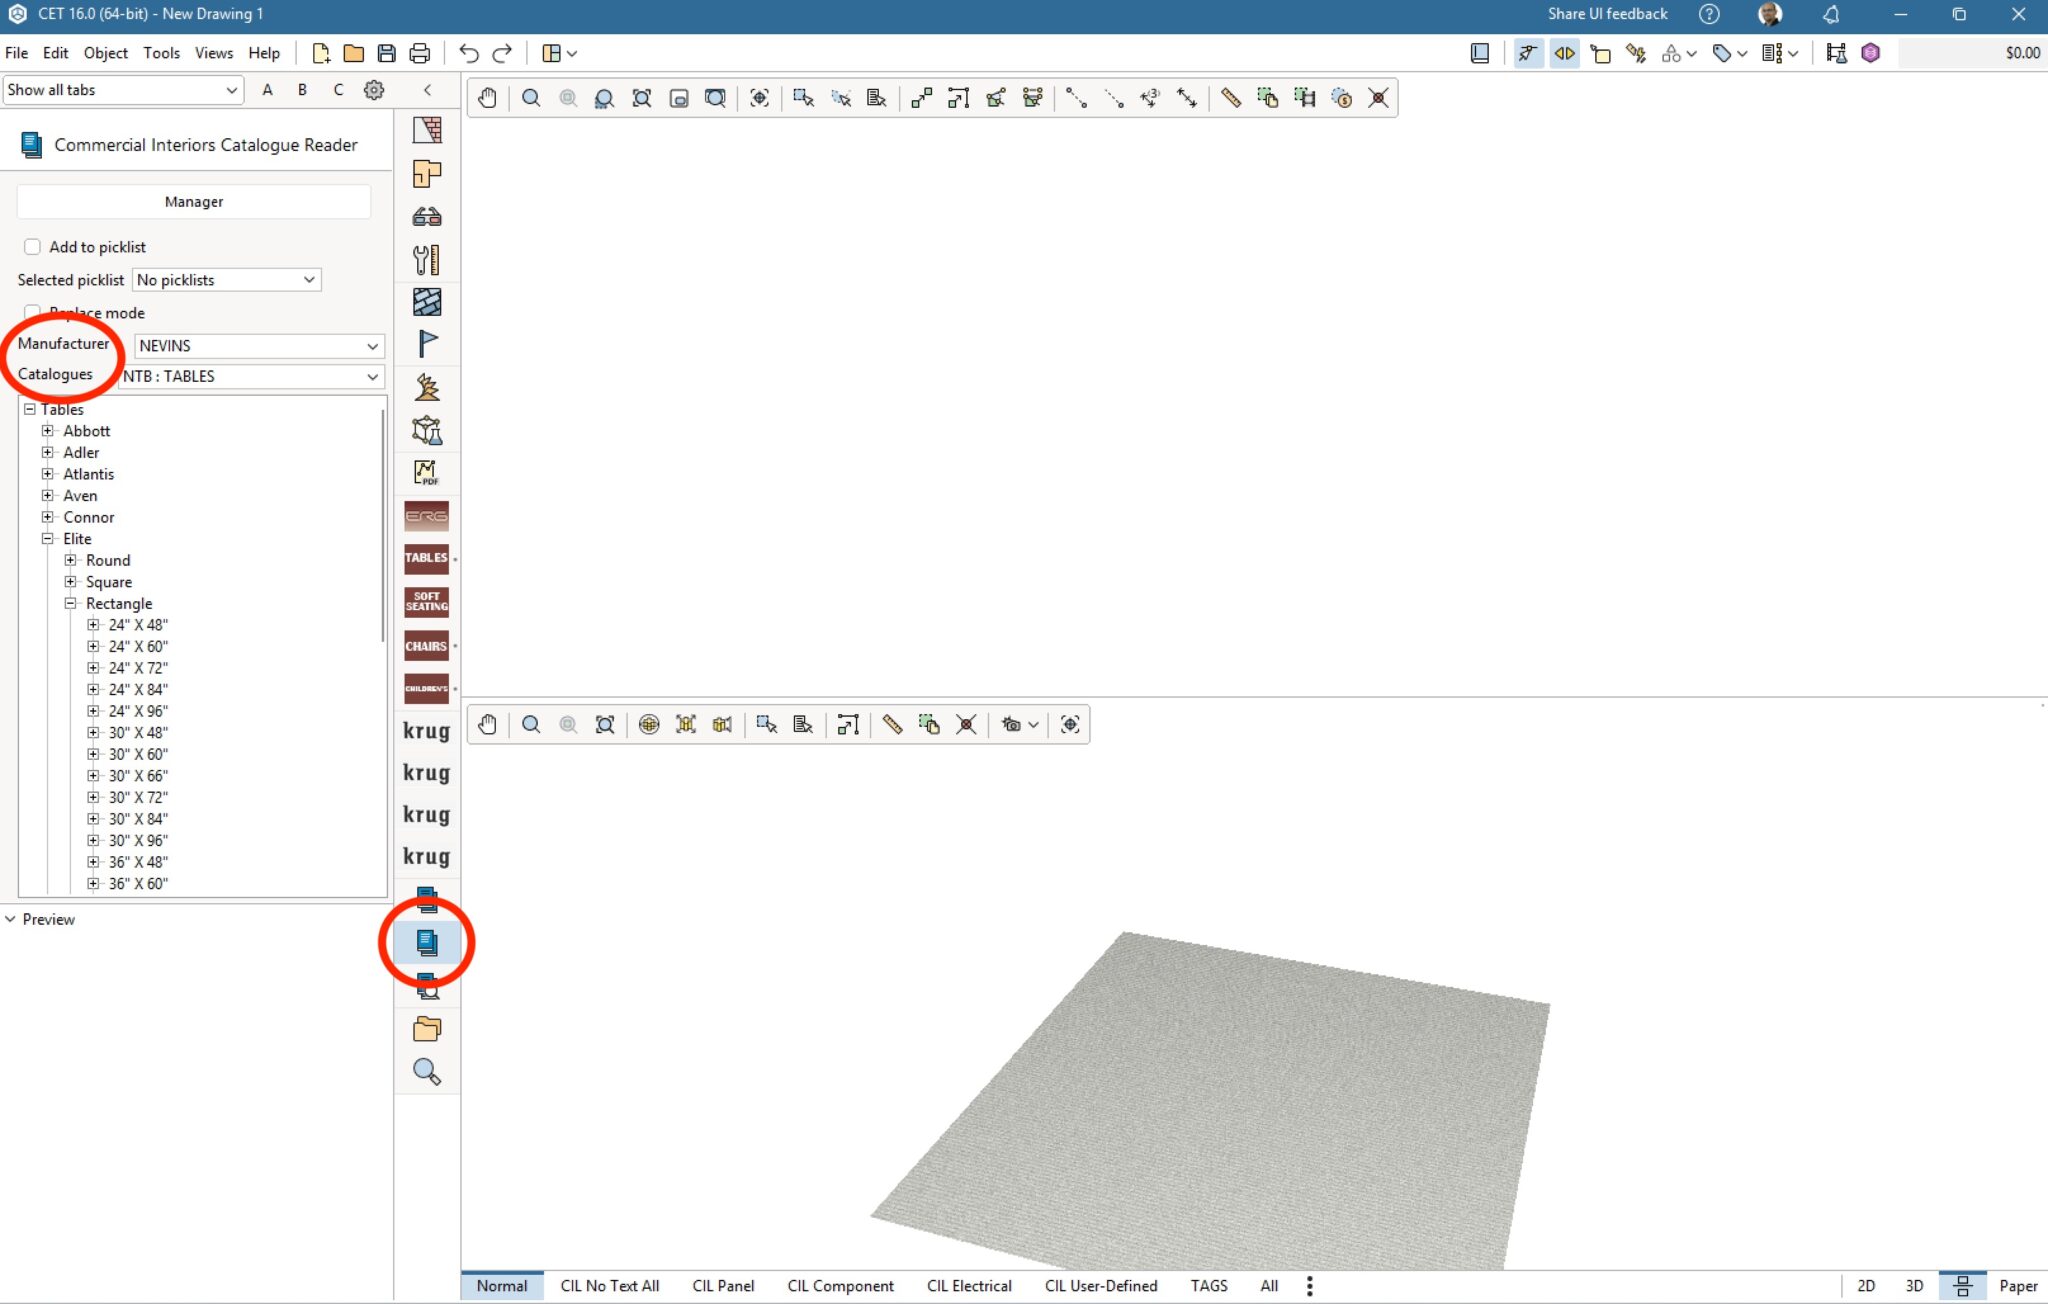Open the File menu

pyautogui.click(x=17, y=53)
